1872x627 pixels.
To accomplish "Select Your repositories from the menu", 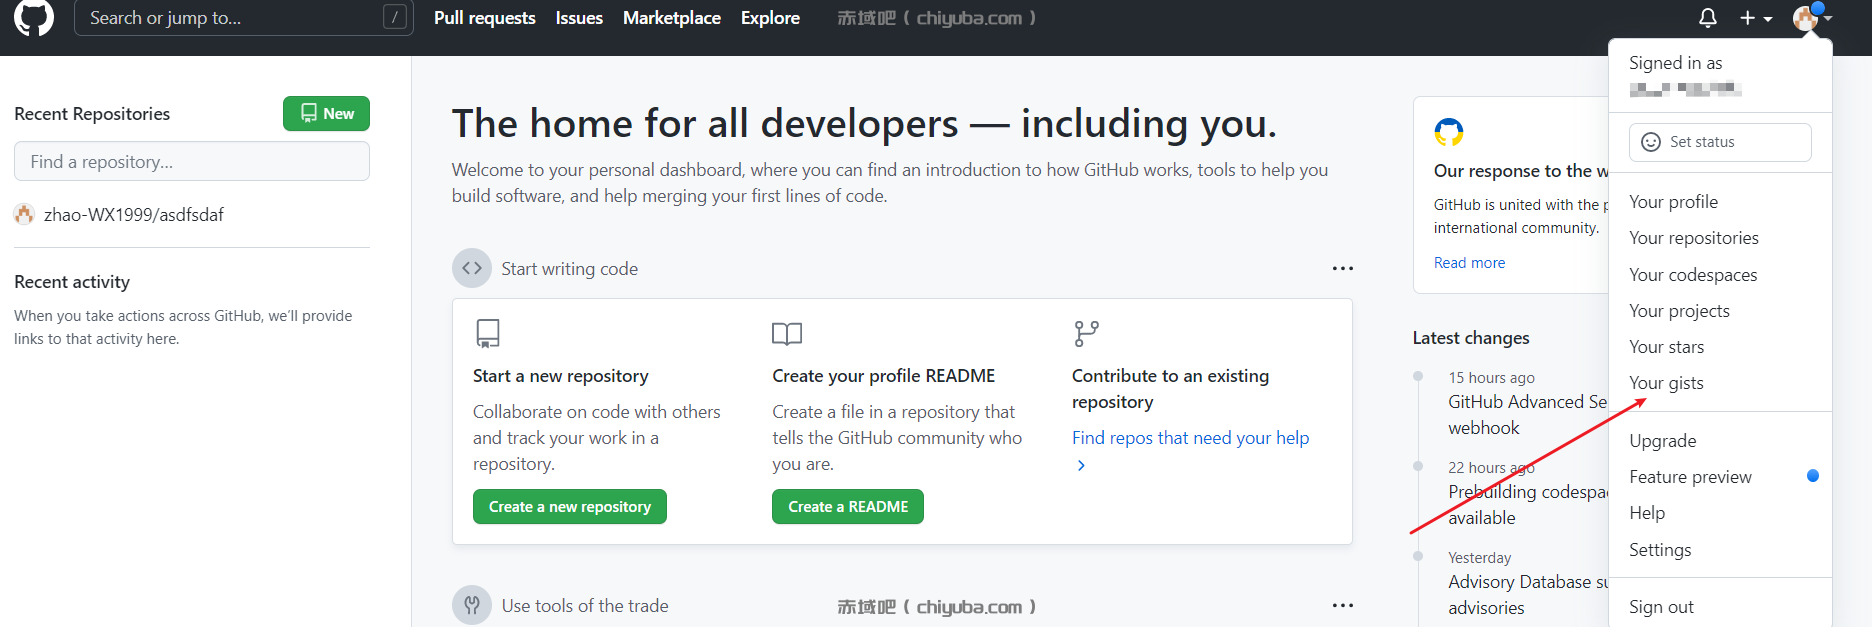I will click(x=1720, y=238).
